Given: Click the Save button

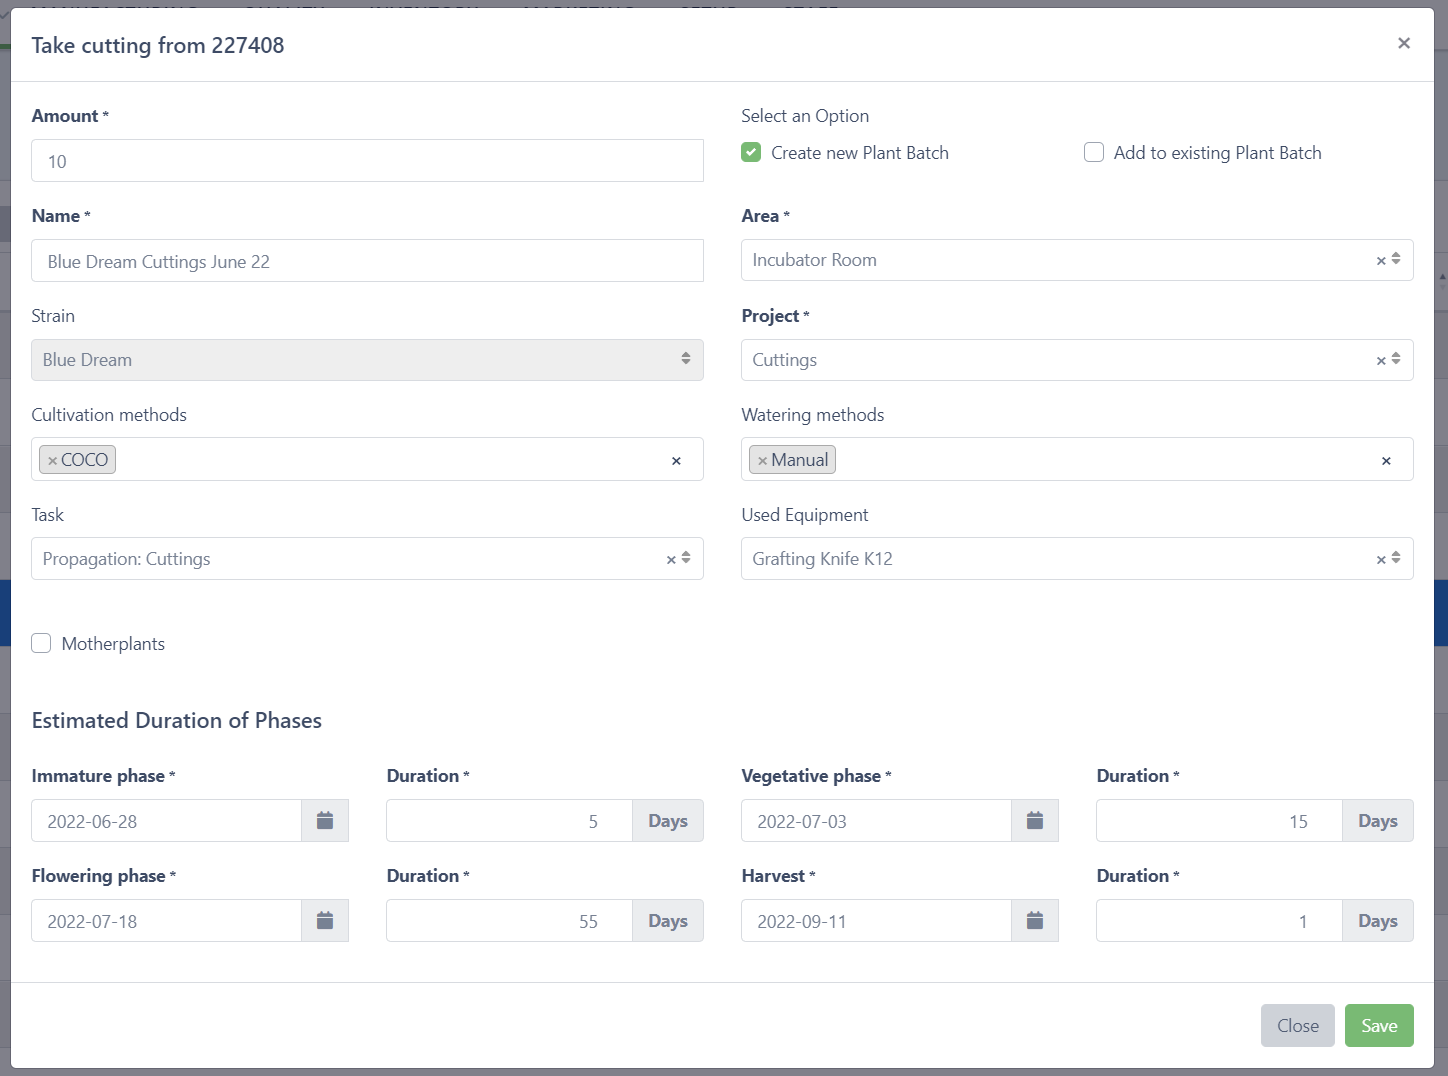Looking at the screenshot, I should pos(1378,1025).
